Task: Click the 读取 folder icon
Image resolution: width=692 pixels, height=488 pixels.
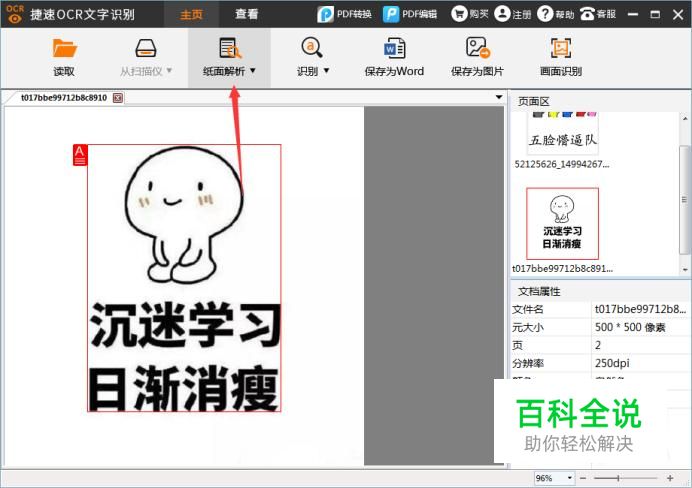Action: click(64, 48)
